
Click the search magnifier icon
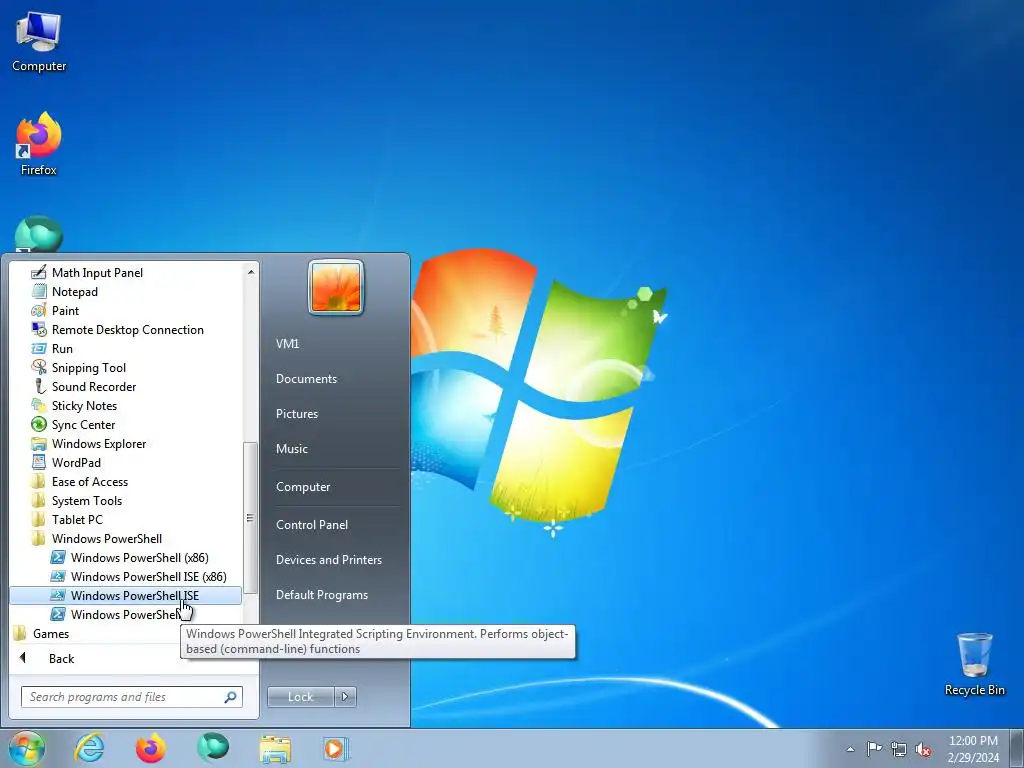point(231,697)
